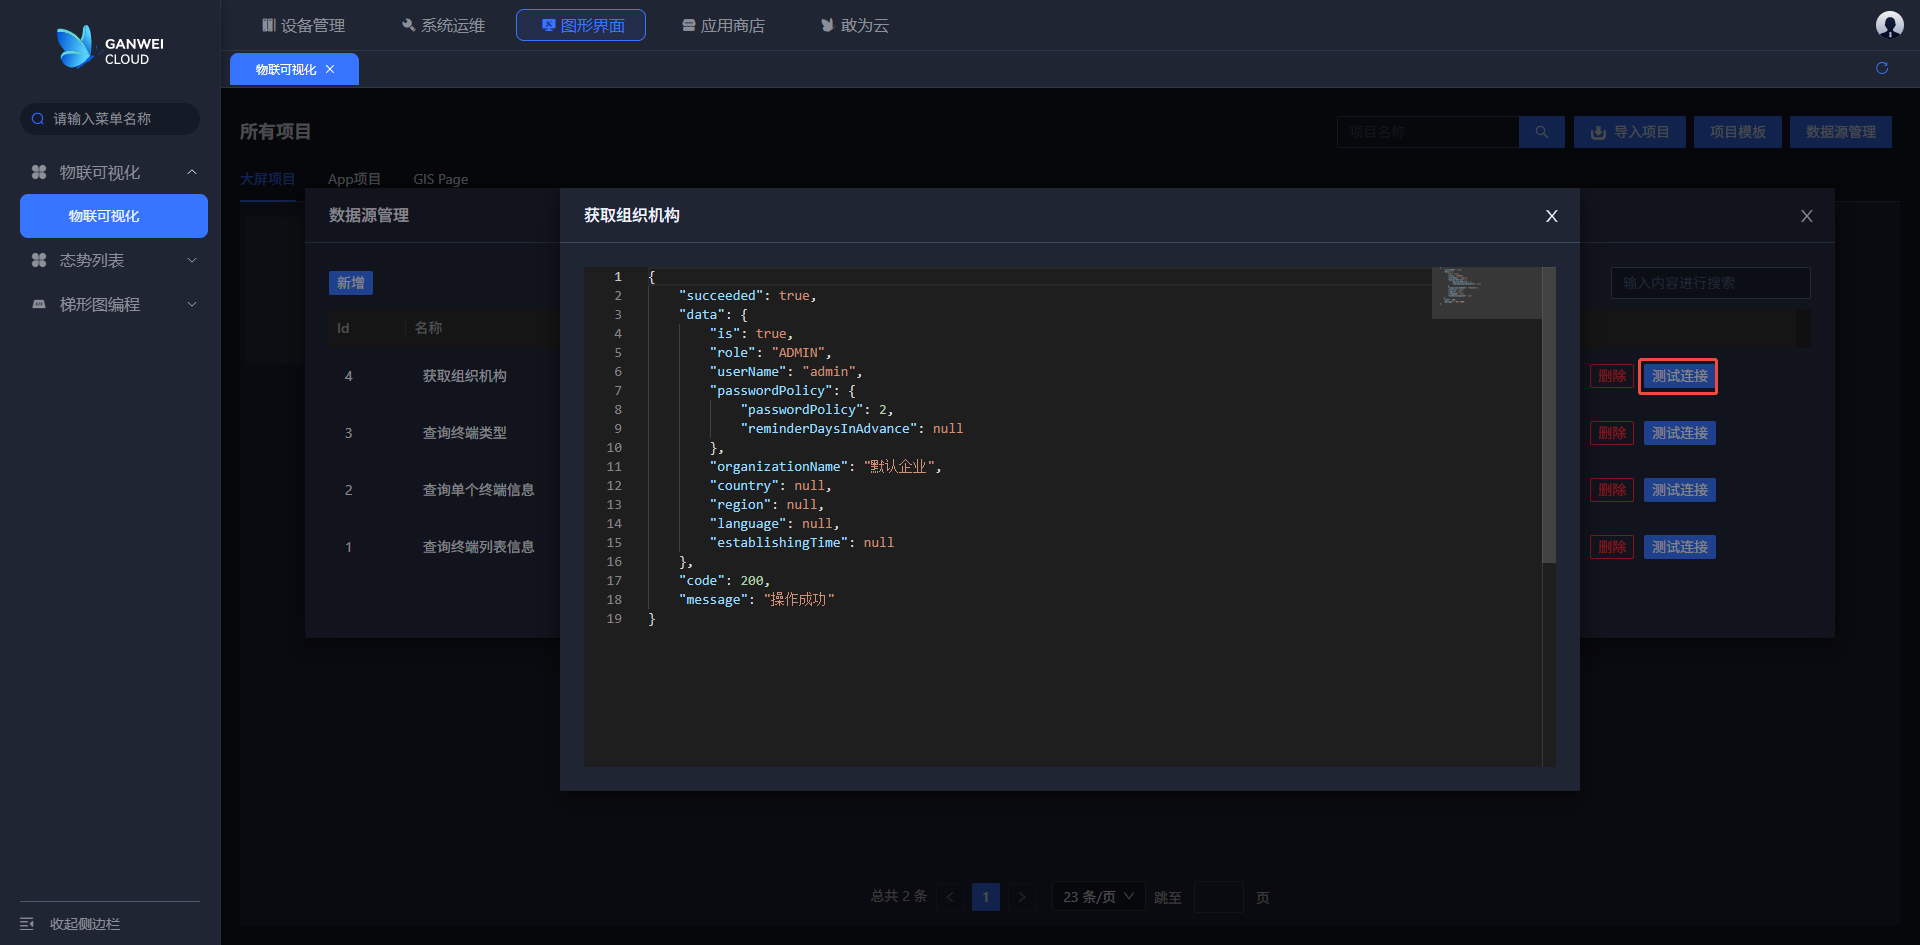
Task: Click the user avatar icon
Action: pyautogui.click(x=1889, y=25)
